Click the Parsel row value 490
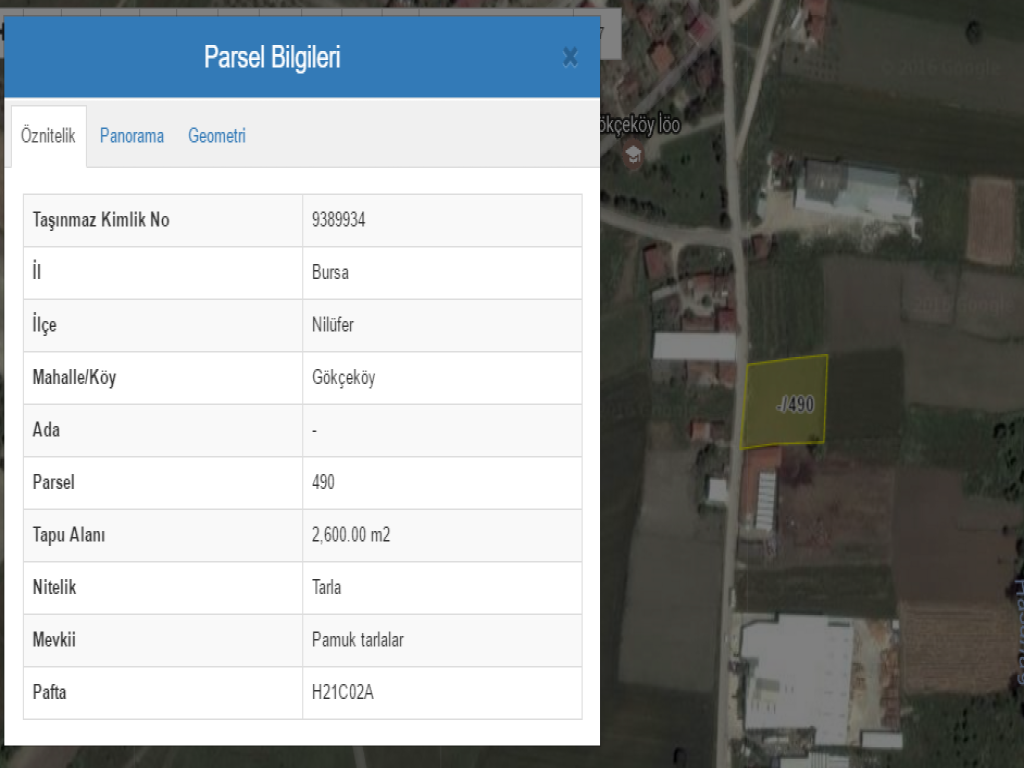 click(324, 482)
